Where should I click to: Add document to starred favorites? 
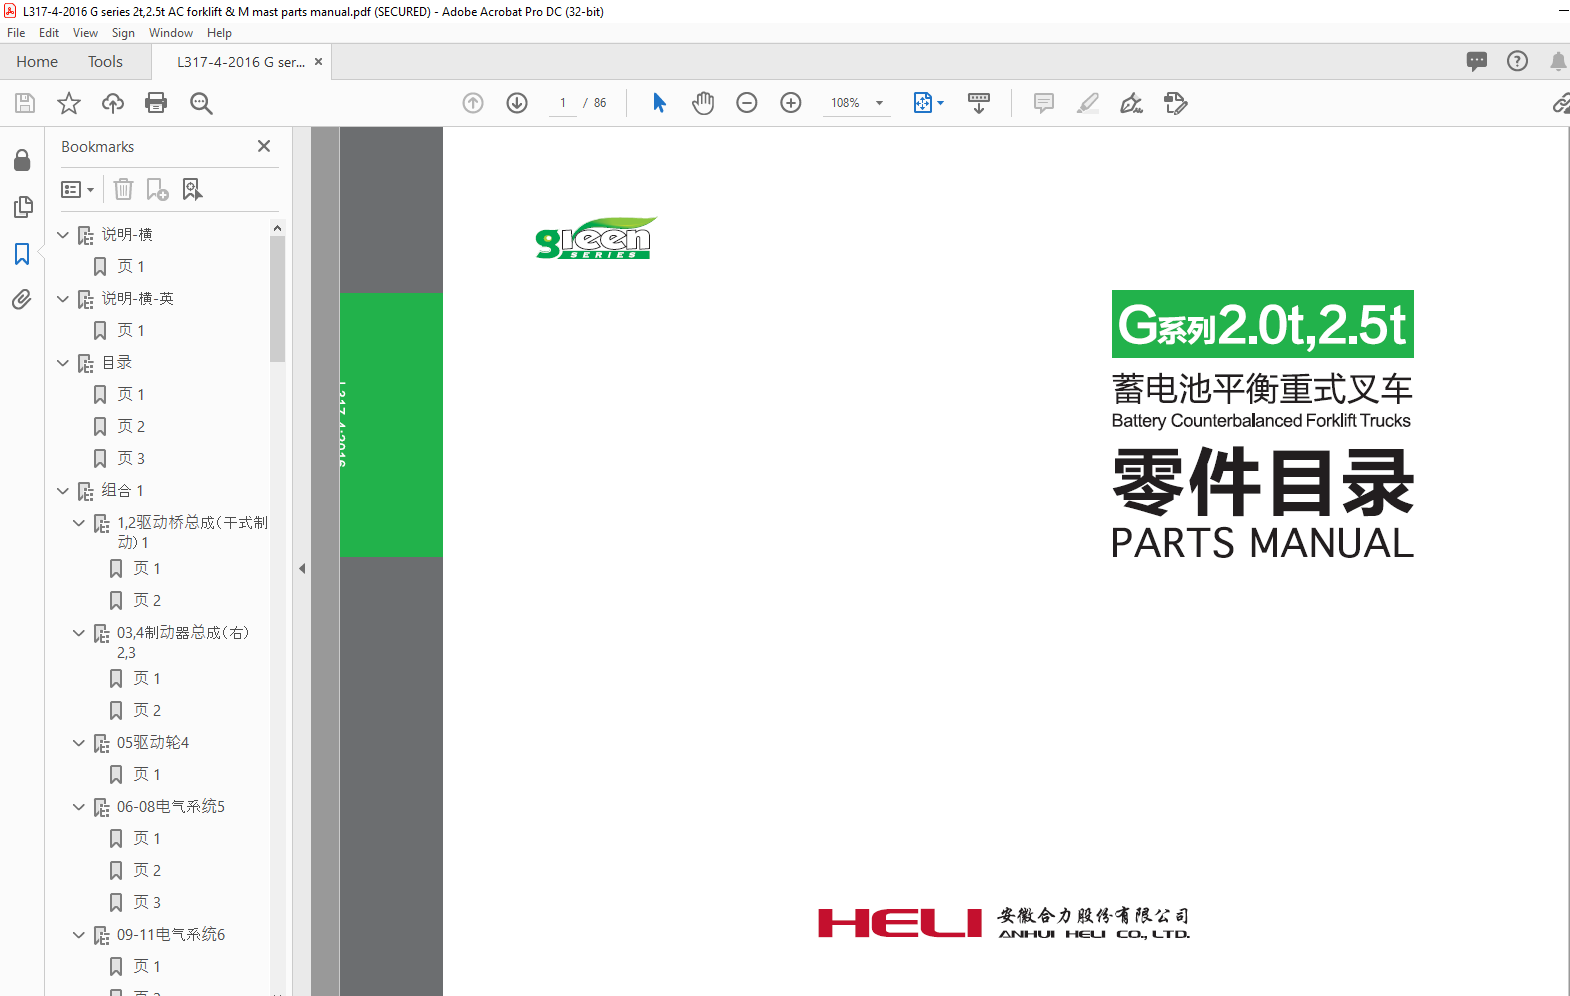[x=69, y=103]
